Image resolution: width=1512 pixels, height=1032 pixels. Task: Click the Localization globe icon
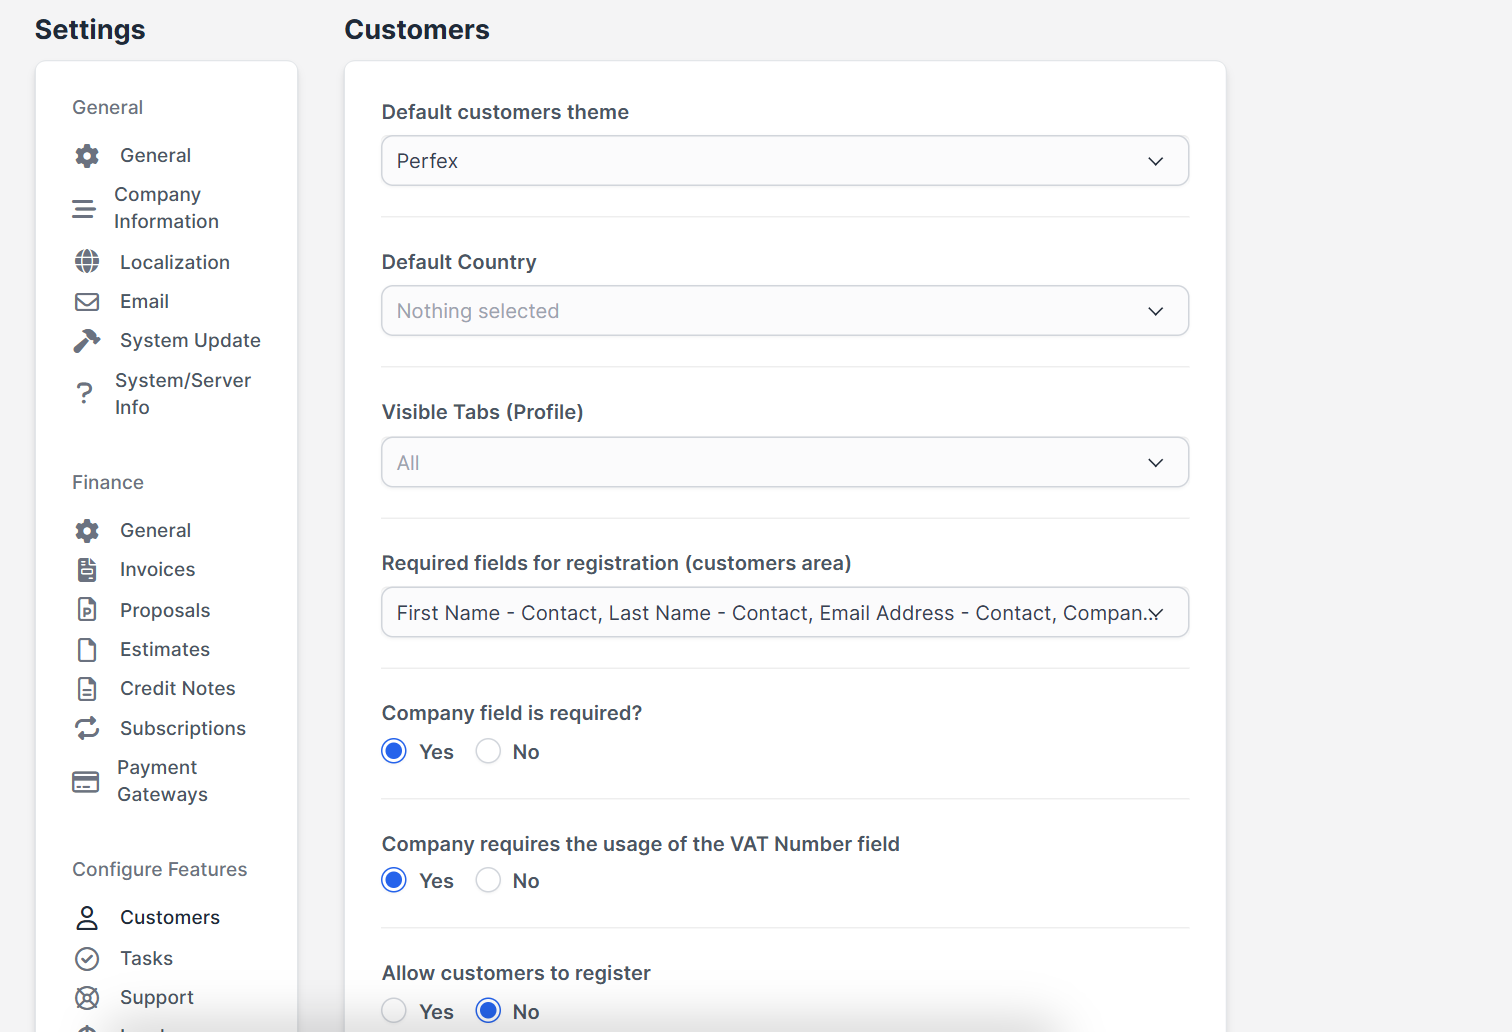point(87,262)
